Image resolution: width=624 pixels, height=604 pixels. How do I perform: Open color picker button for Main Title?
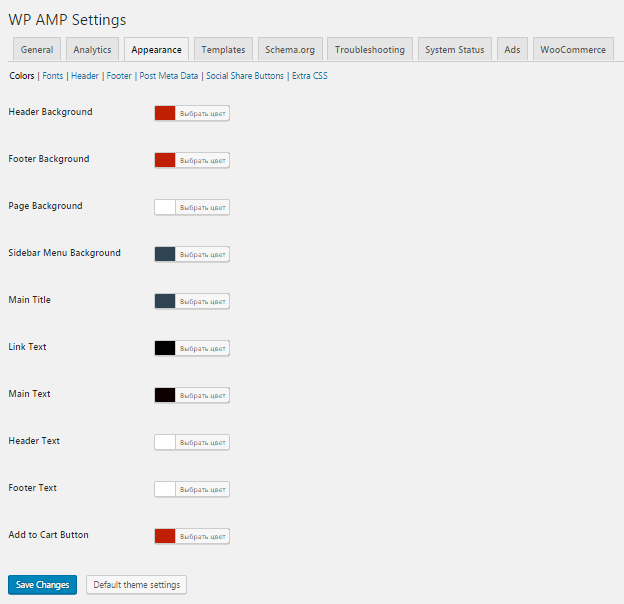[202, 301]
